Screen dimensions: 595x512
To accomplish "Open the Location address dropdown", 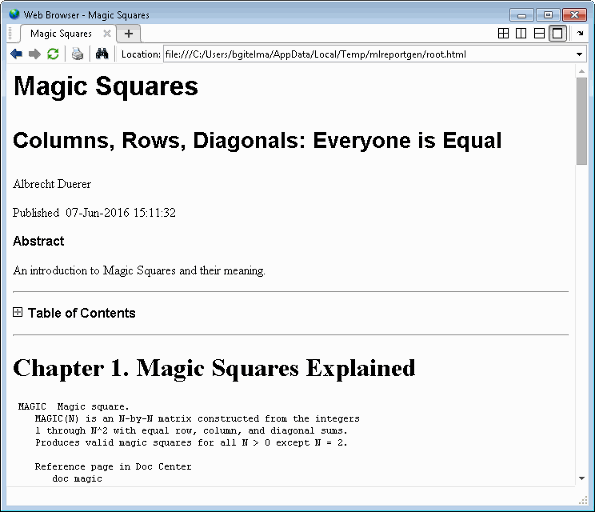I will click(579, 54).
